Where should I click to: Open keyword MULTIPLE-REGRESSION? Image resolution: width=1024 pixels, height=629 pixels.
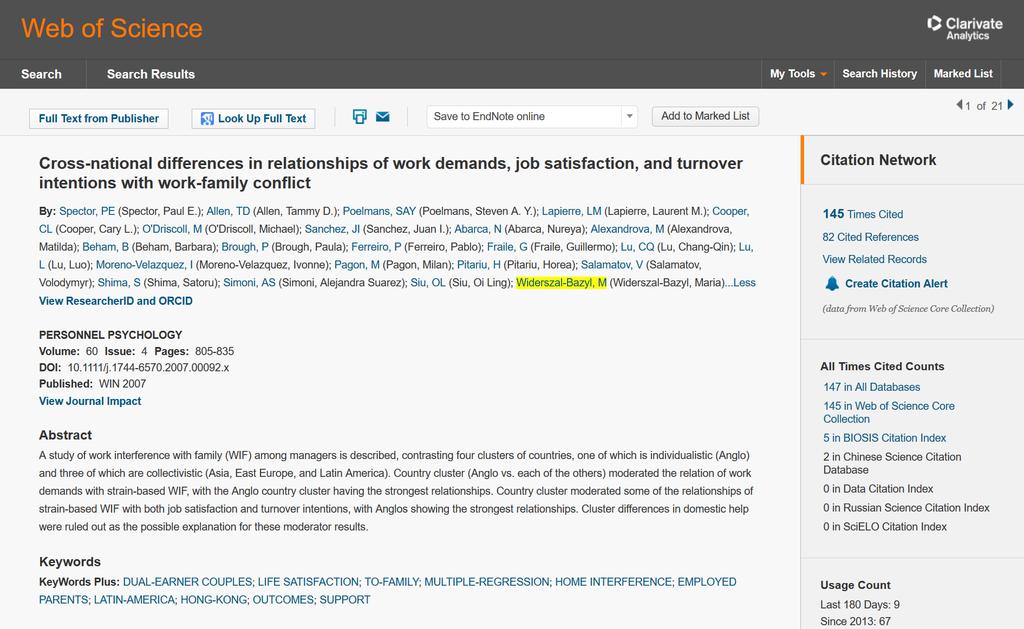[487, 582]
